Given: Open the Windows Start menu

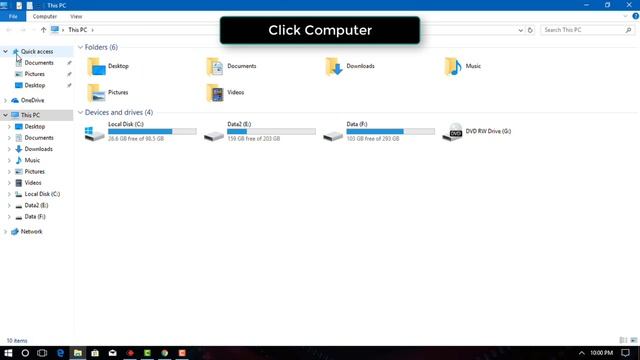Looking at the screenshot, I should [8, 353].
